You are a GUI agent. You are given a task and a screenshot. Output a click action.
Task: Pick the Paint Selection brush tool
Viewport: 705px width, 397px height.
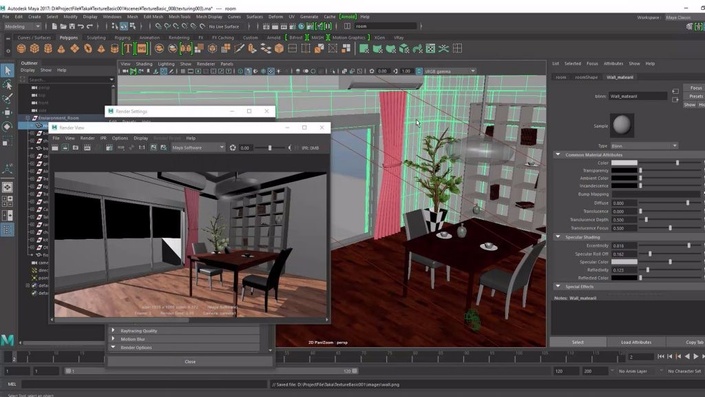pos(7,98)
